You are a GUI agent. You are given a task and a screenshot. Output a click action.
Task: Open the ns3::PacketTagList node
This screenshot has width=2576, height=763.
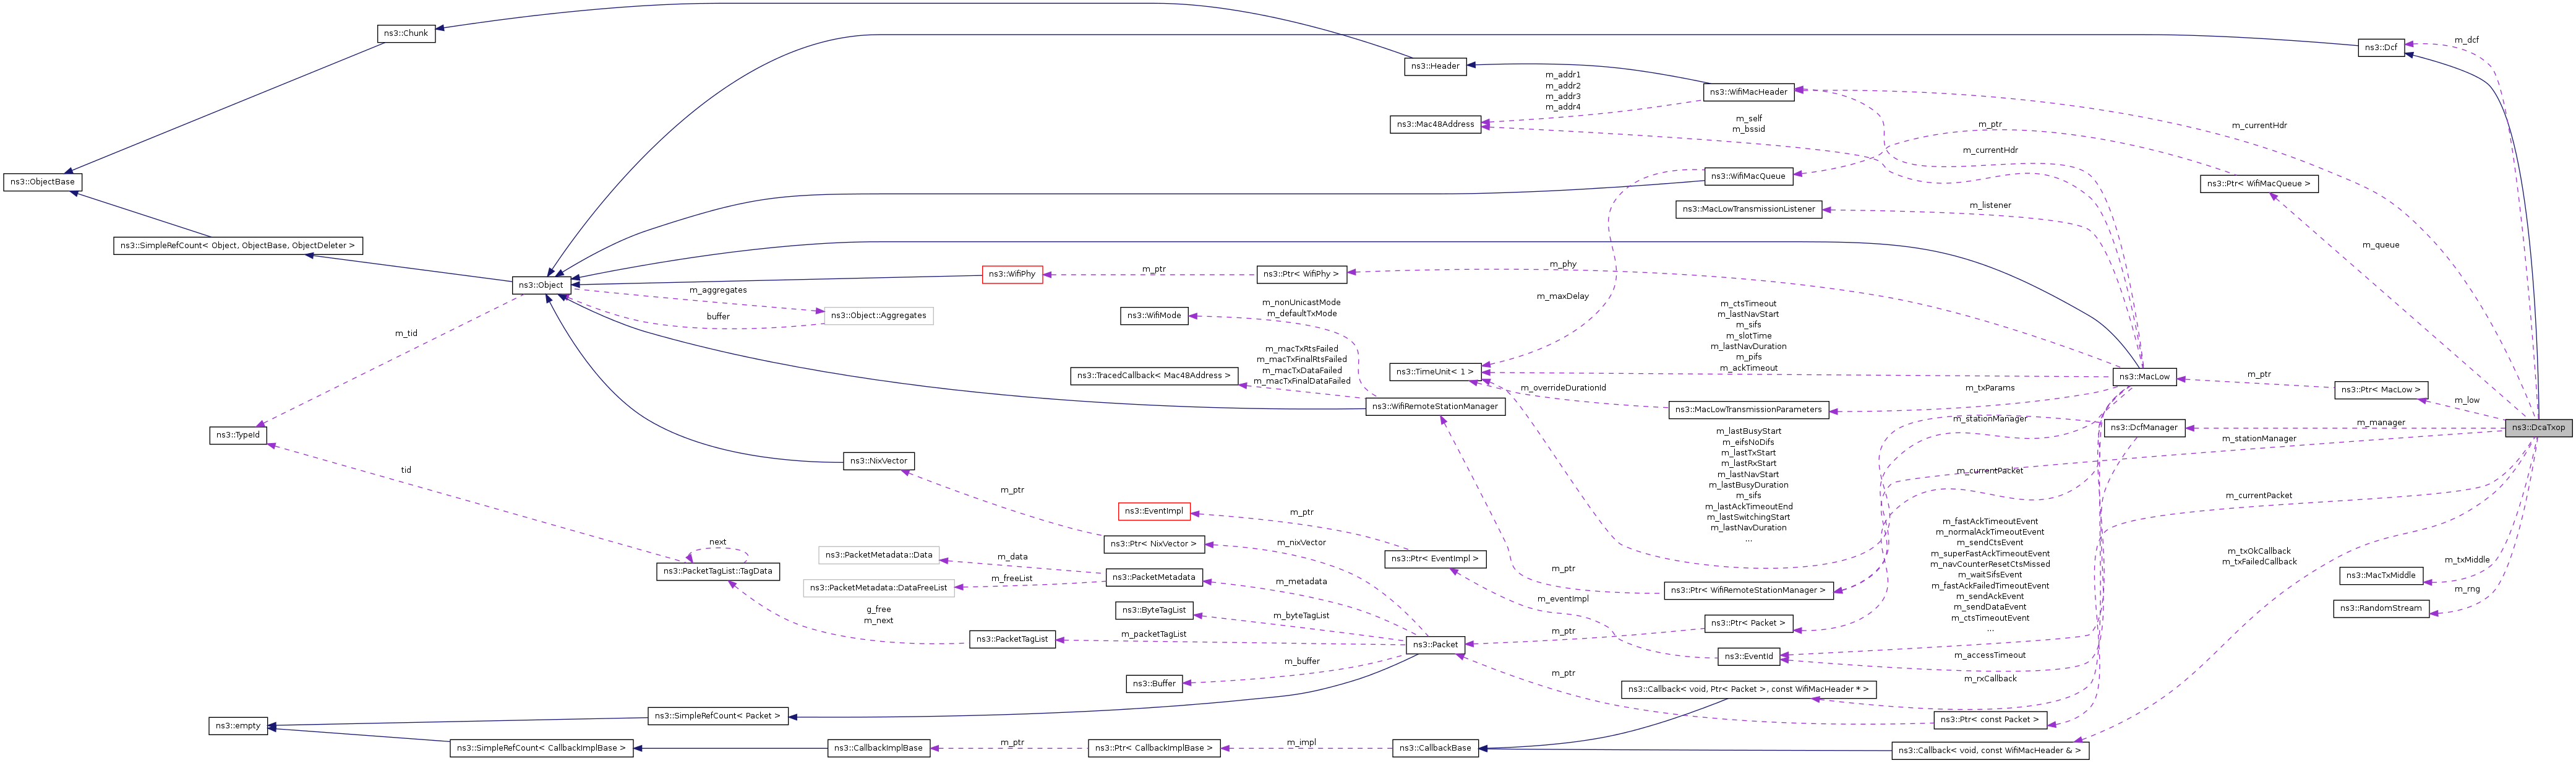[x=1012, y=639]
